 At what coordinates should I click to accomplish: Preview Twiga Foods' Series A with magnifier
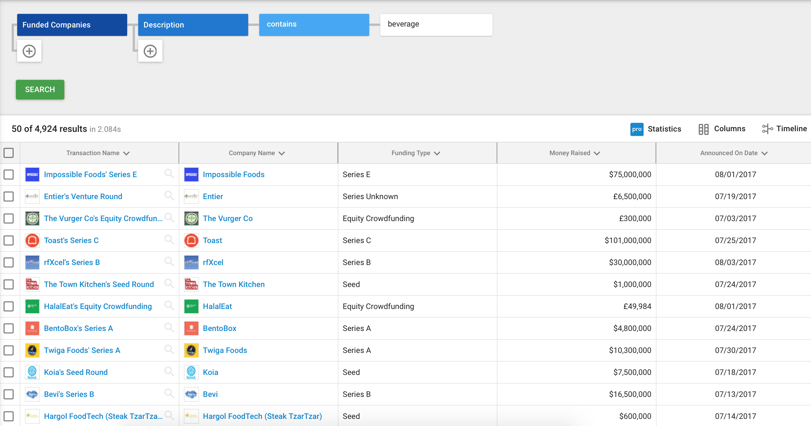click(169, 349)
